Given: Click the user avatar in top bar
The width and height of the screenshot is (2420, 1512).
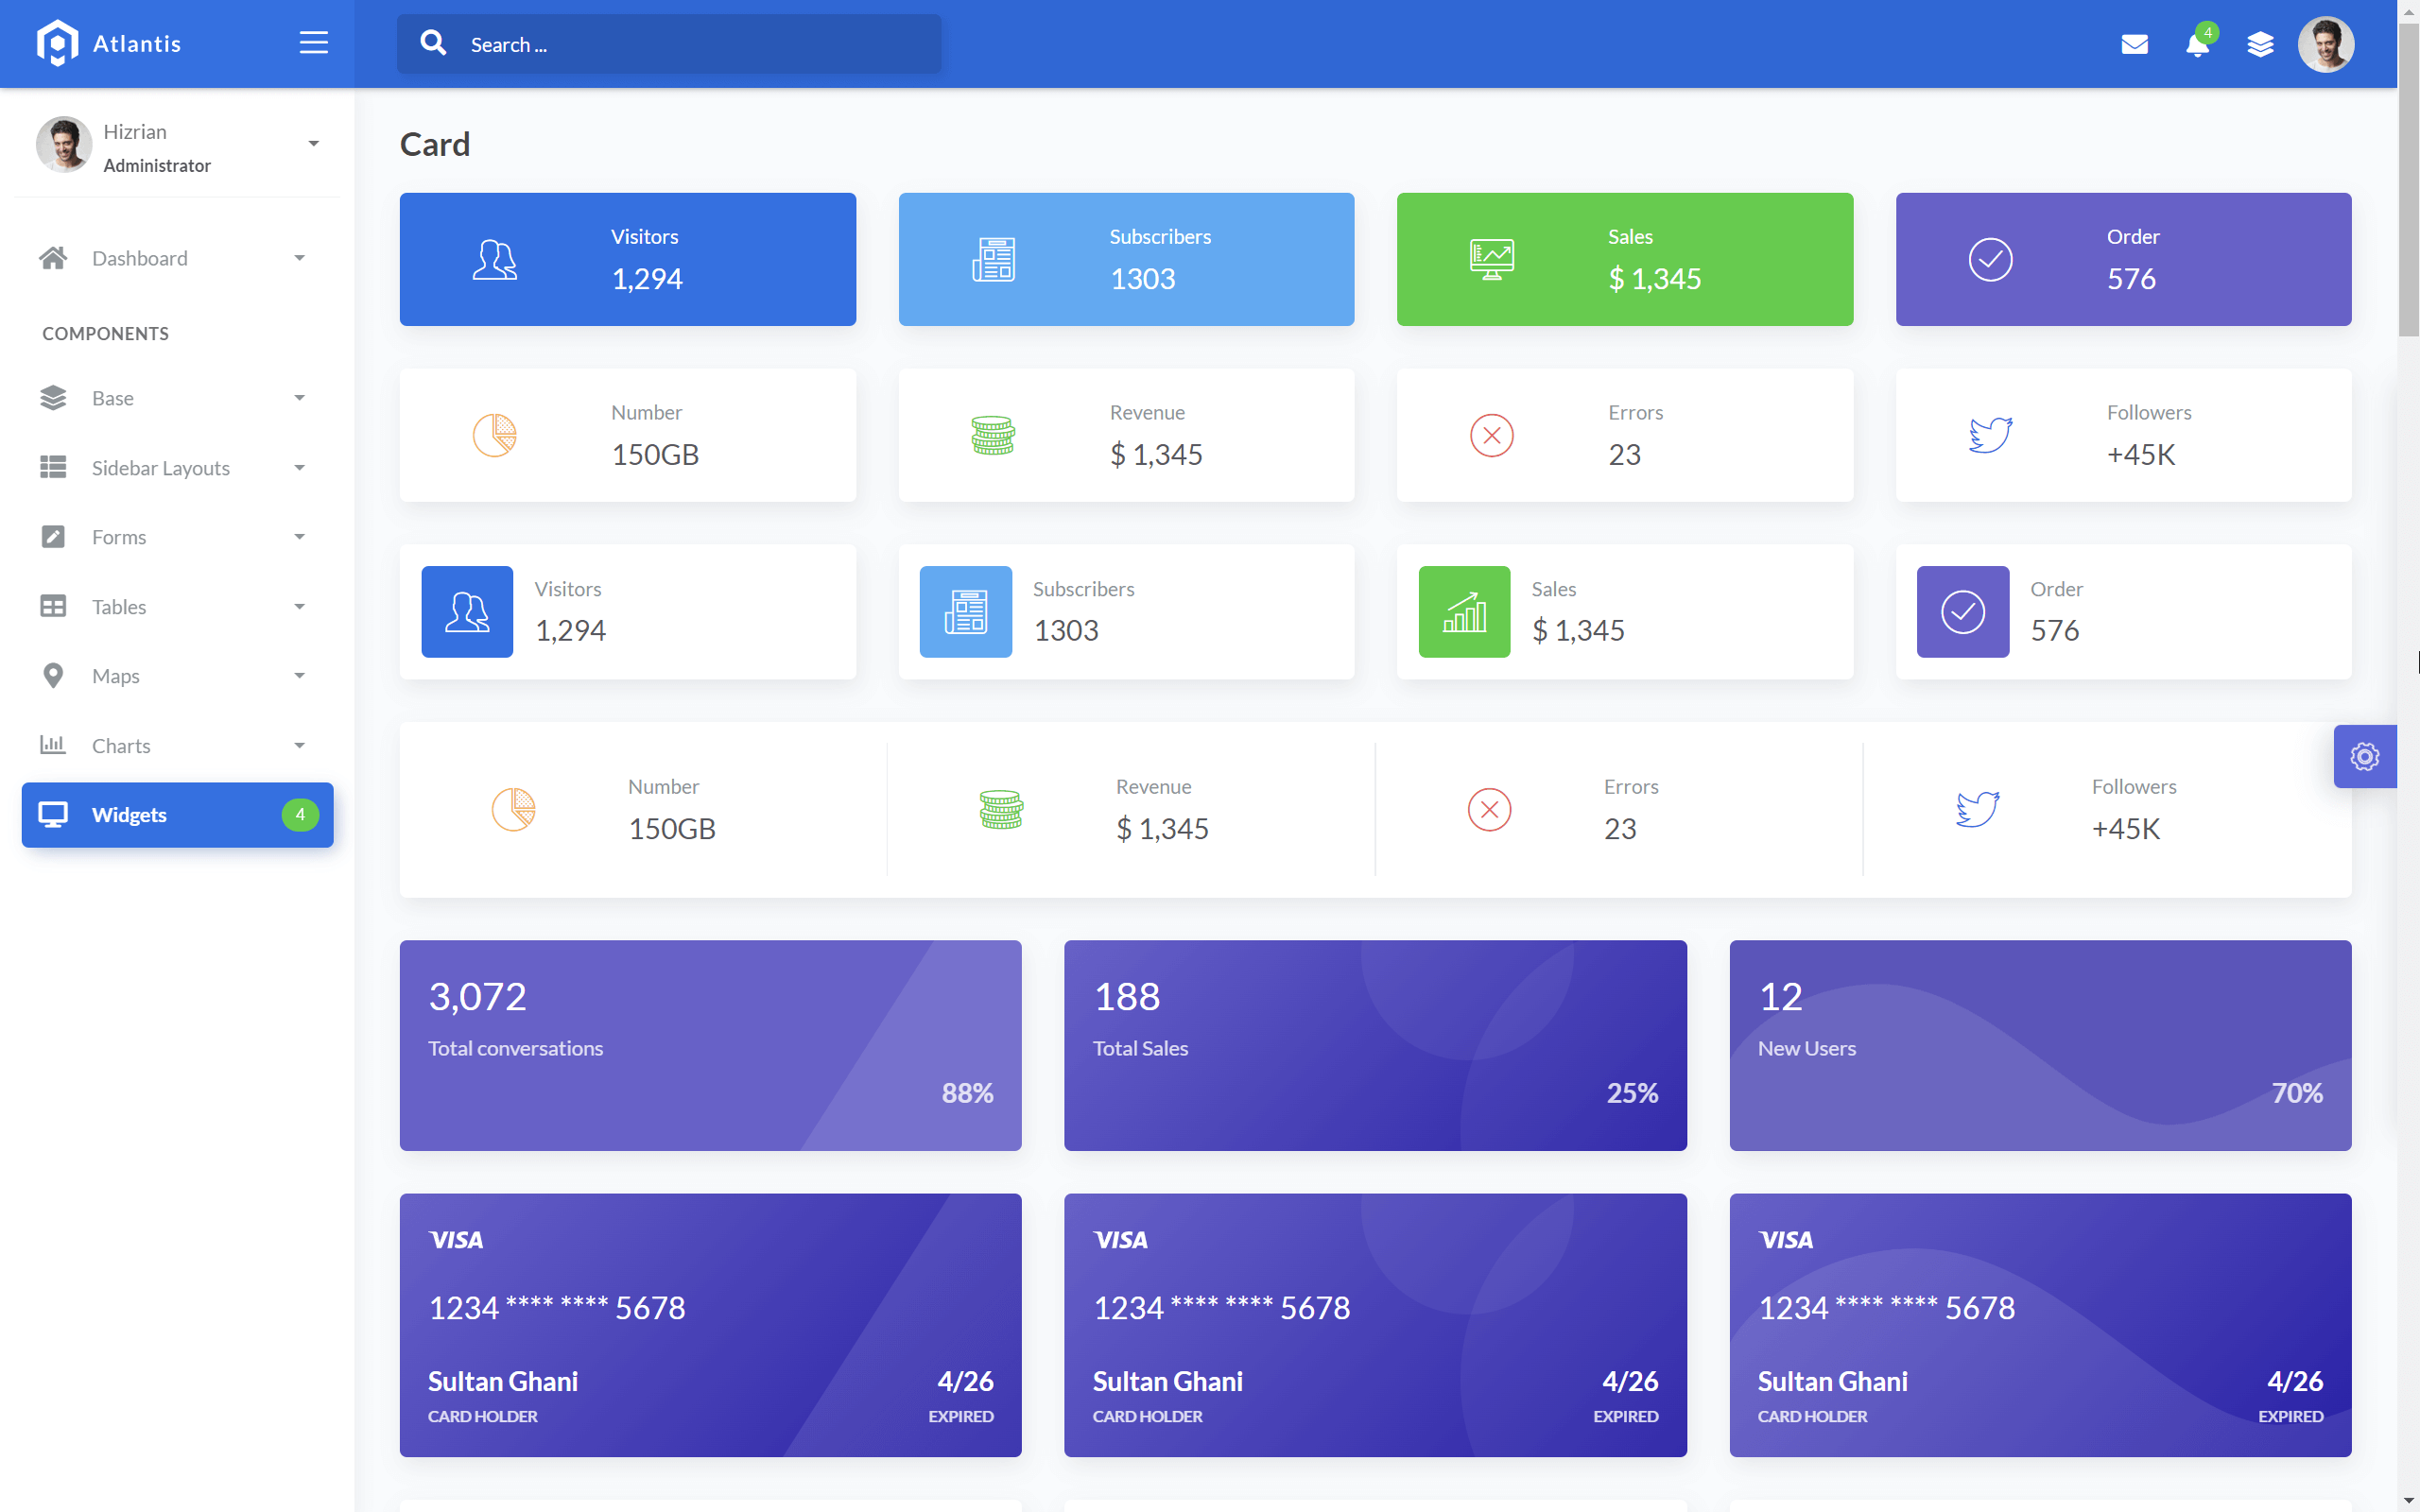Looking at the screenshot, I should click(2326, 44).
